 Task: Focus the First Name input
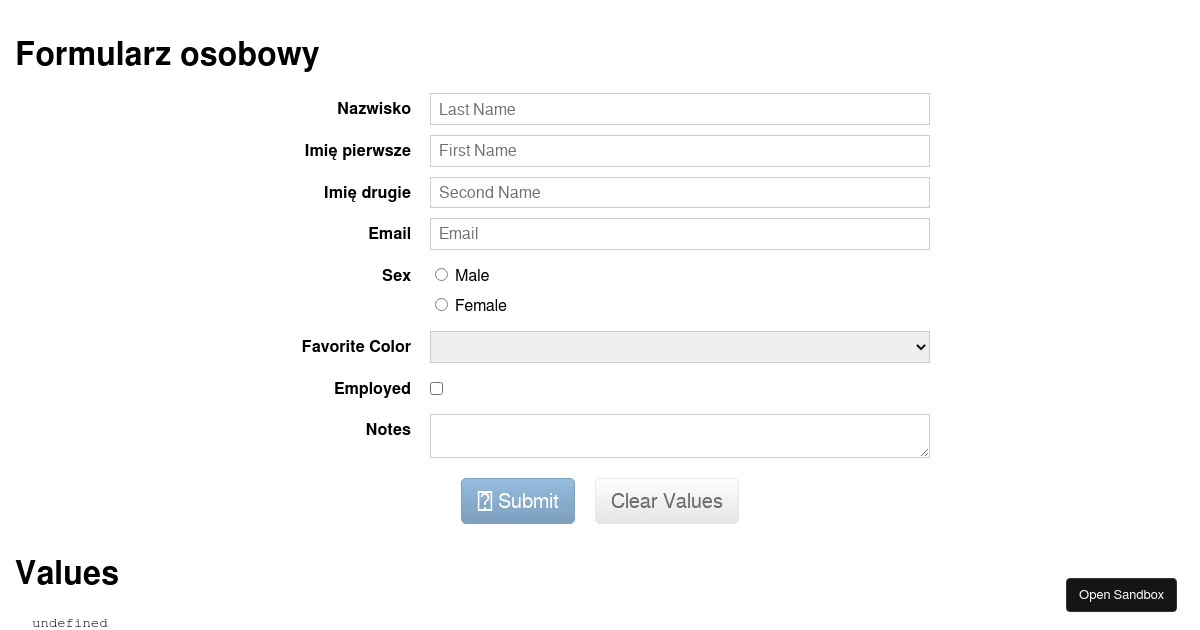(680, 150)
